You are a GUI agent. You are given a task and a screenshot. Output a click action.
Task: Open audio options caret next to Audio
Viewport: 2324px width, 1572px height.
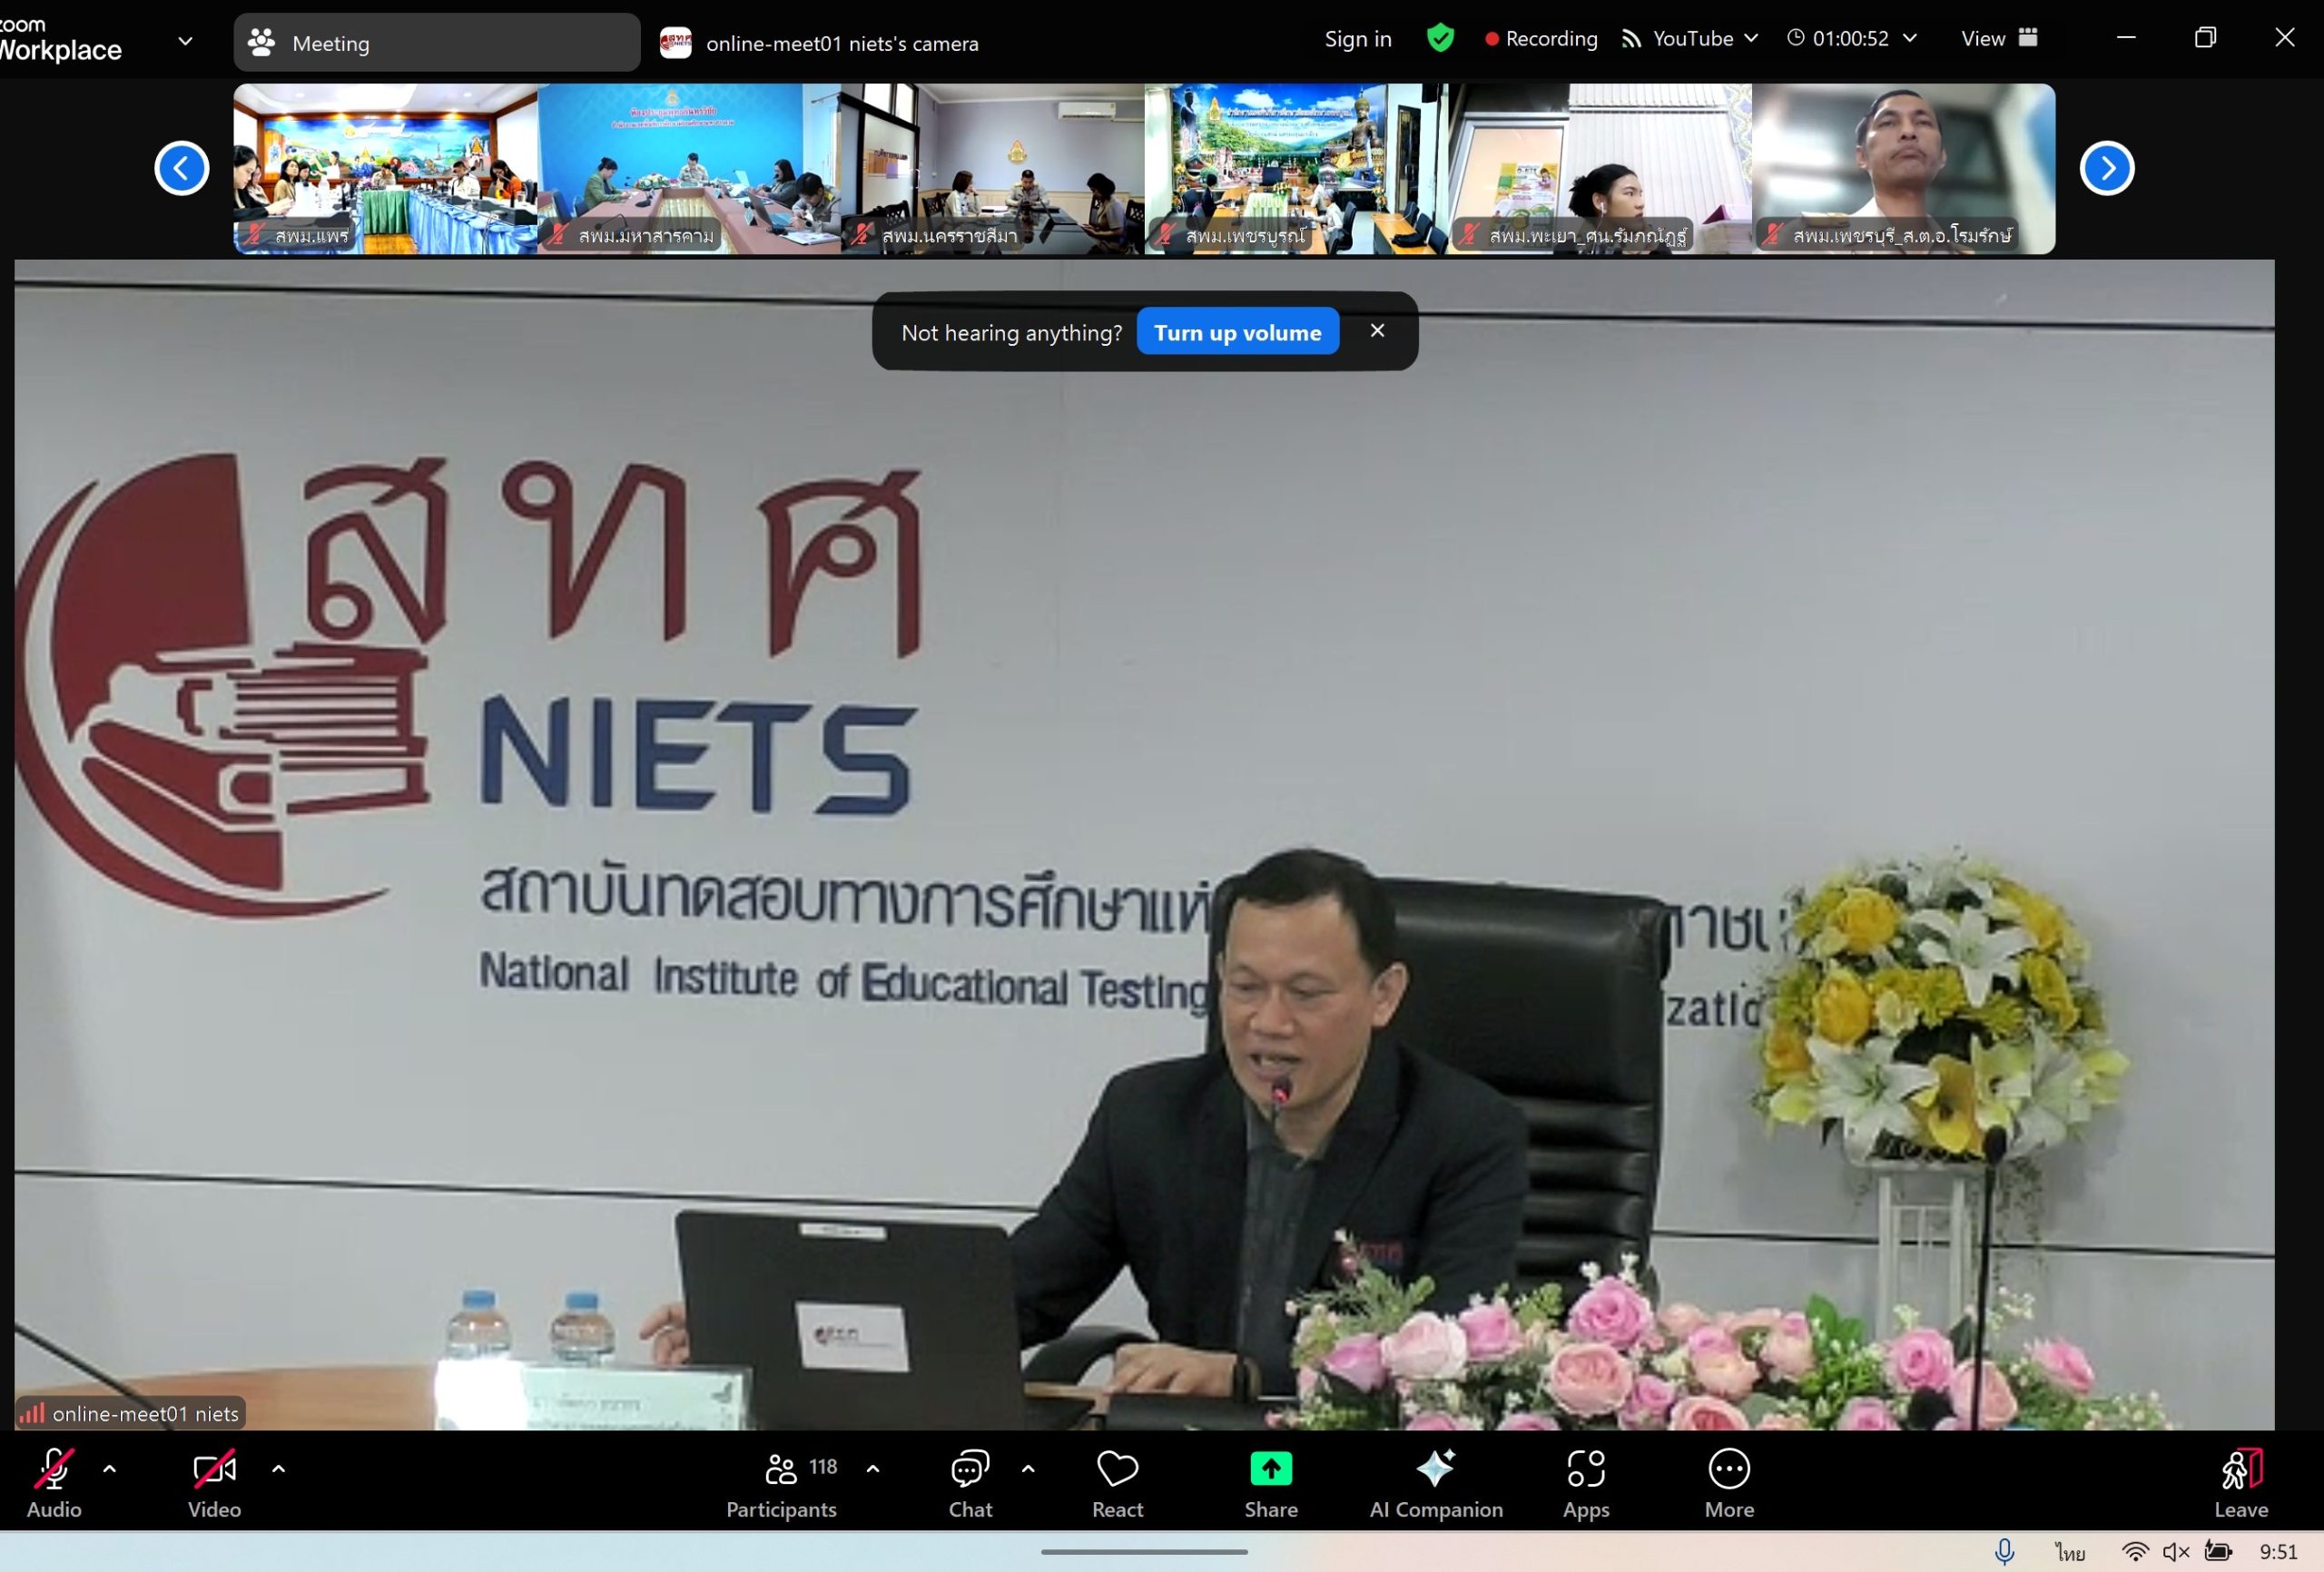pos(110,1469)
